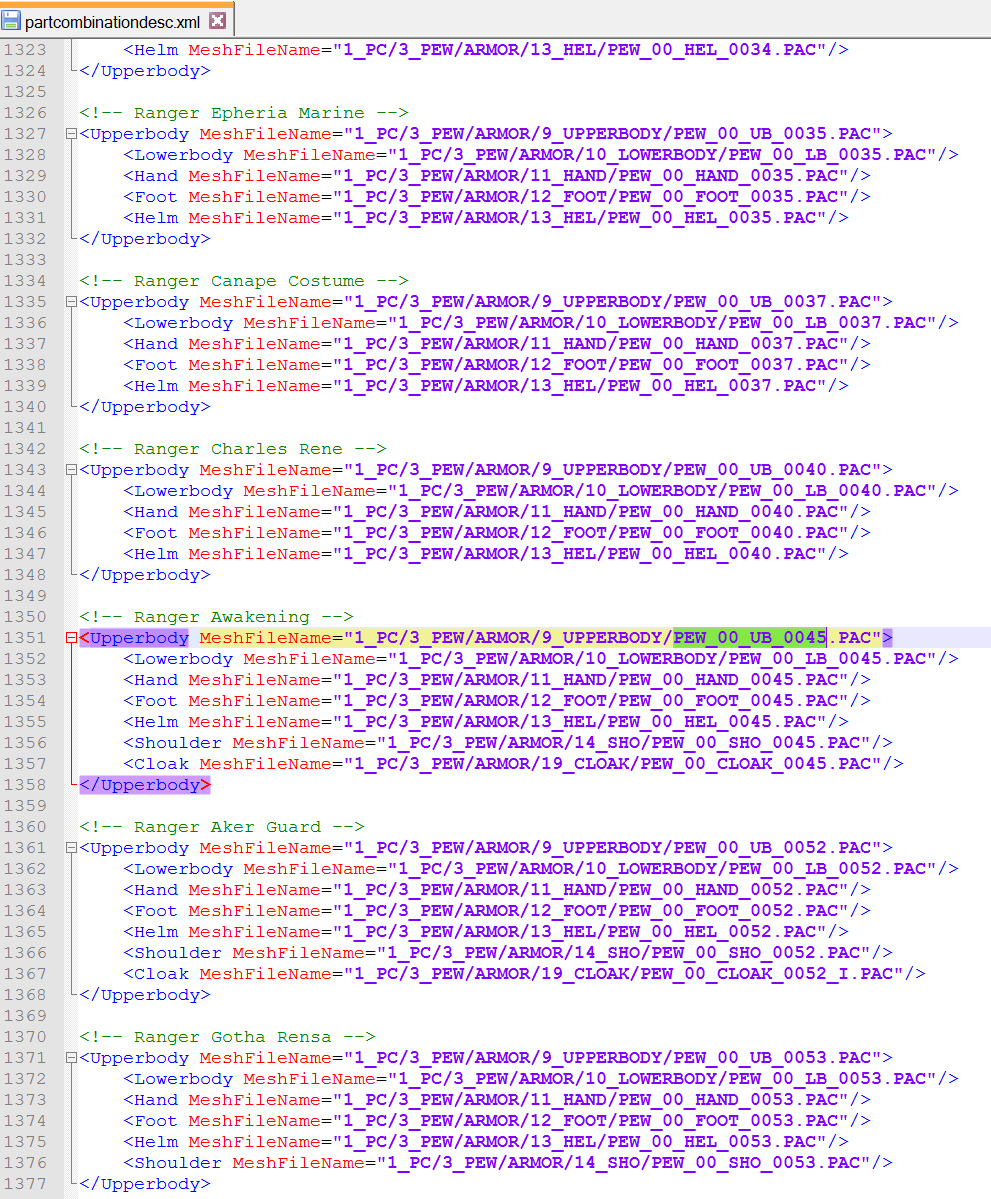Screen dimensions: 991x1199
Task: Collapse the Ranger Epheria Marine Upperbody block
Action: coord(70,134)
